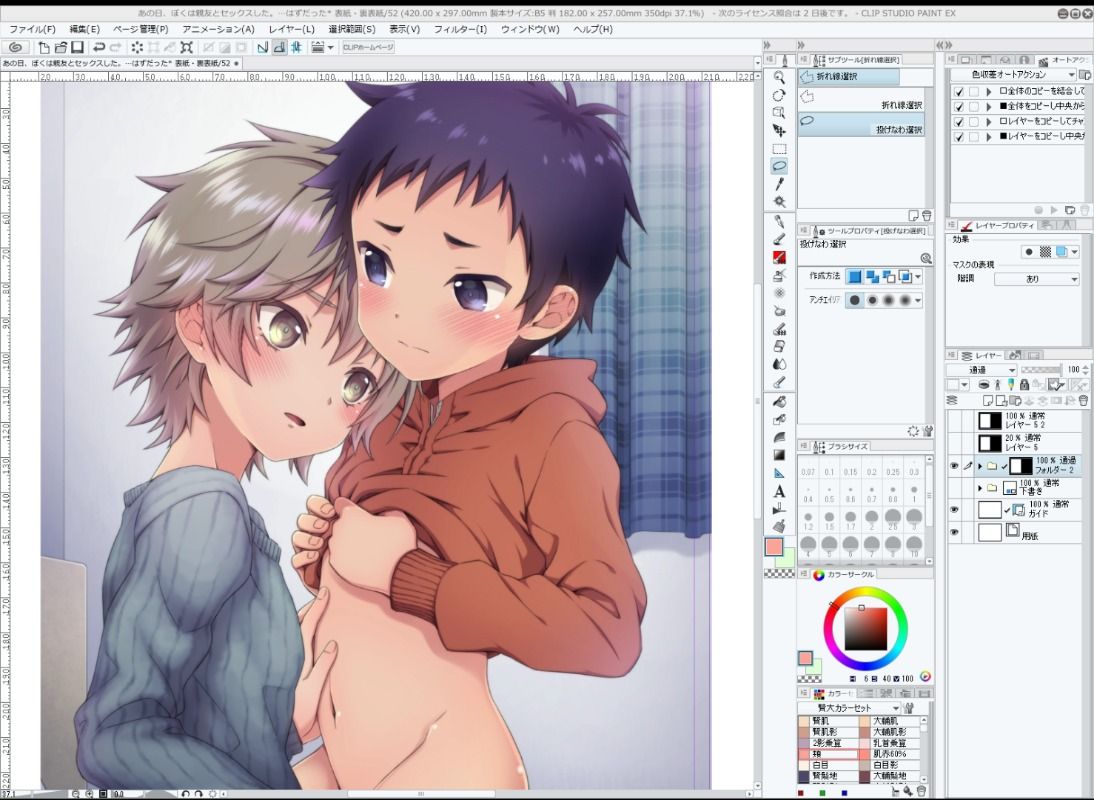Expand フォルダー 2 layer folder

pyautogui.click(x=980, y=467)
